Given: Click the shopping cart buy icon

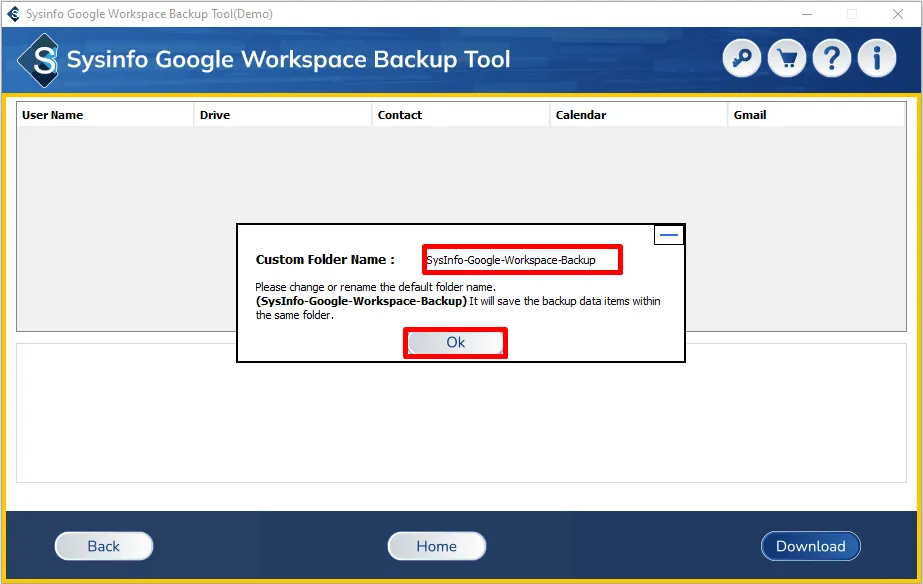Looking at the screenshot, I should tap(786, 58).
